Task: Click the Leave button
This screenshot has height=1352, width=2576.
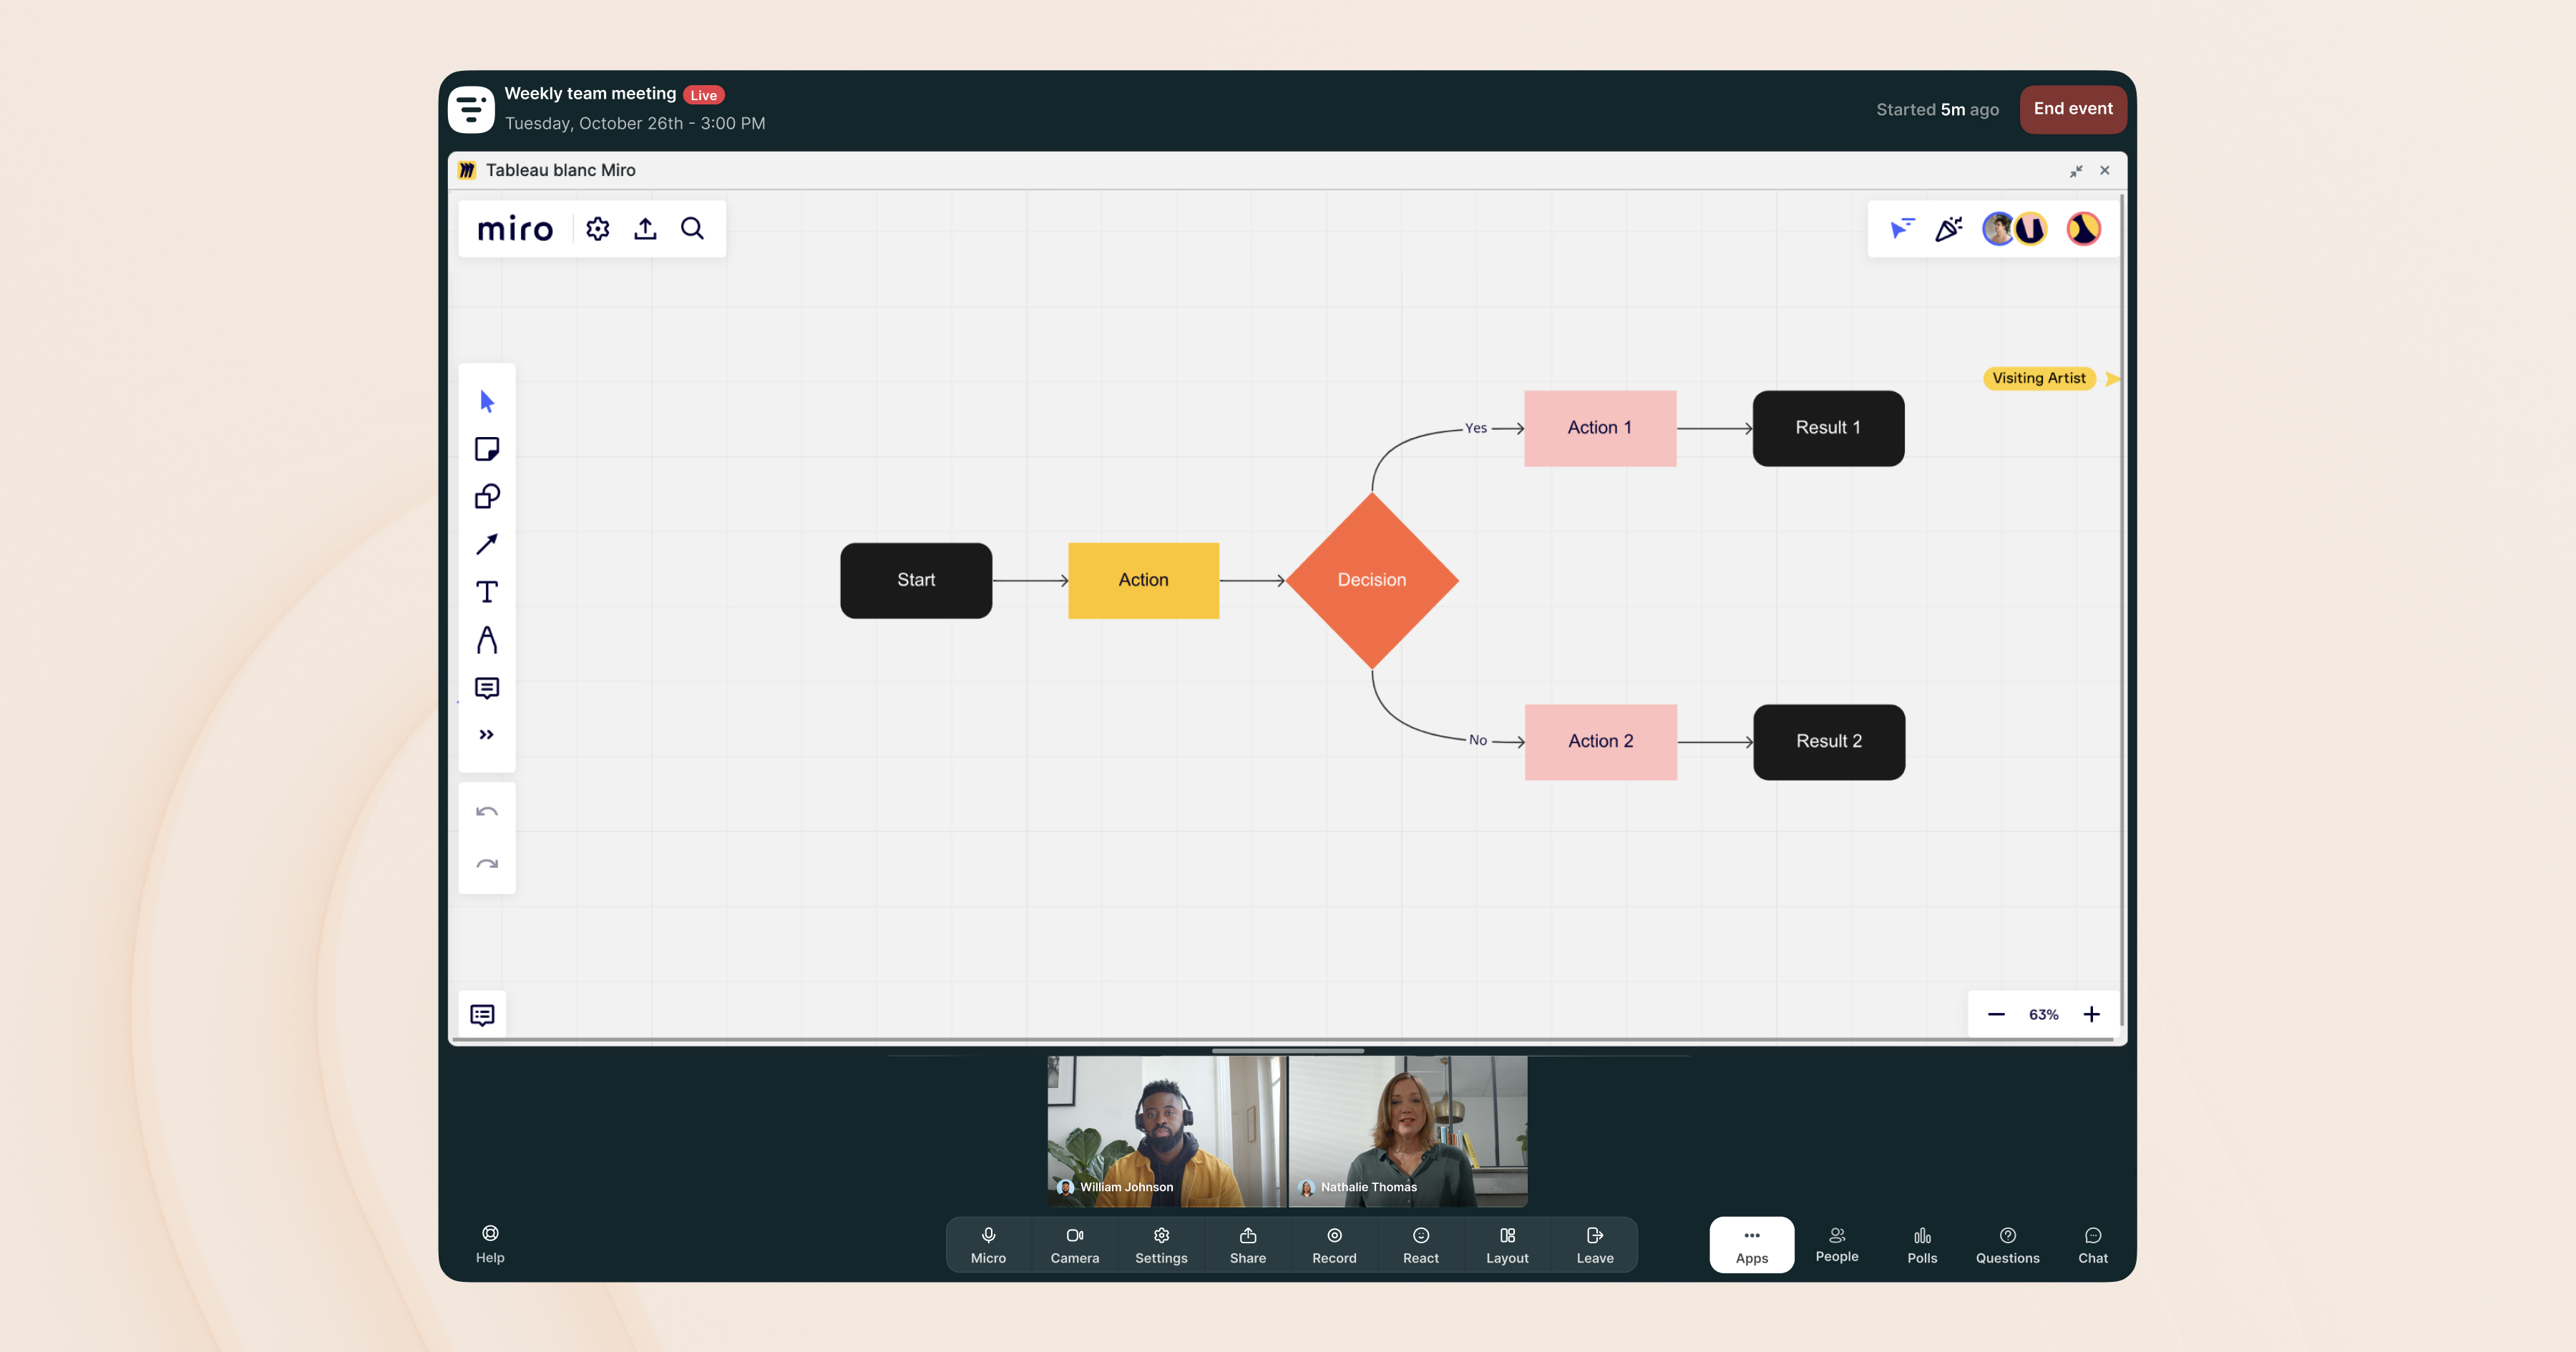Action: pos(1595,1245)
